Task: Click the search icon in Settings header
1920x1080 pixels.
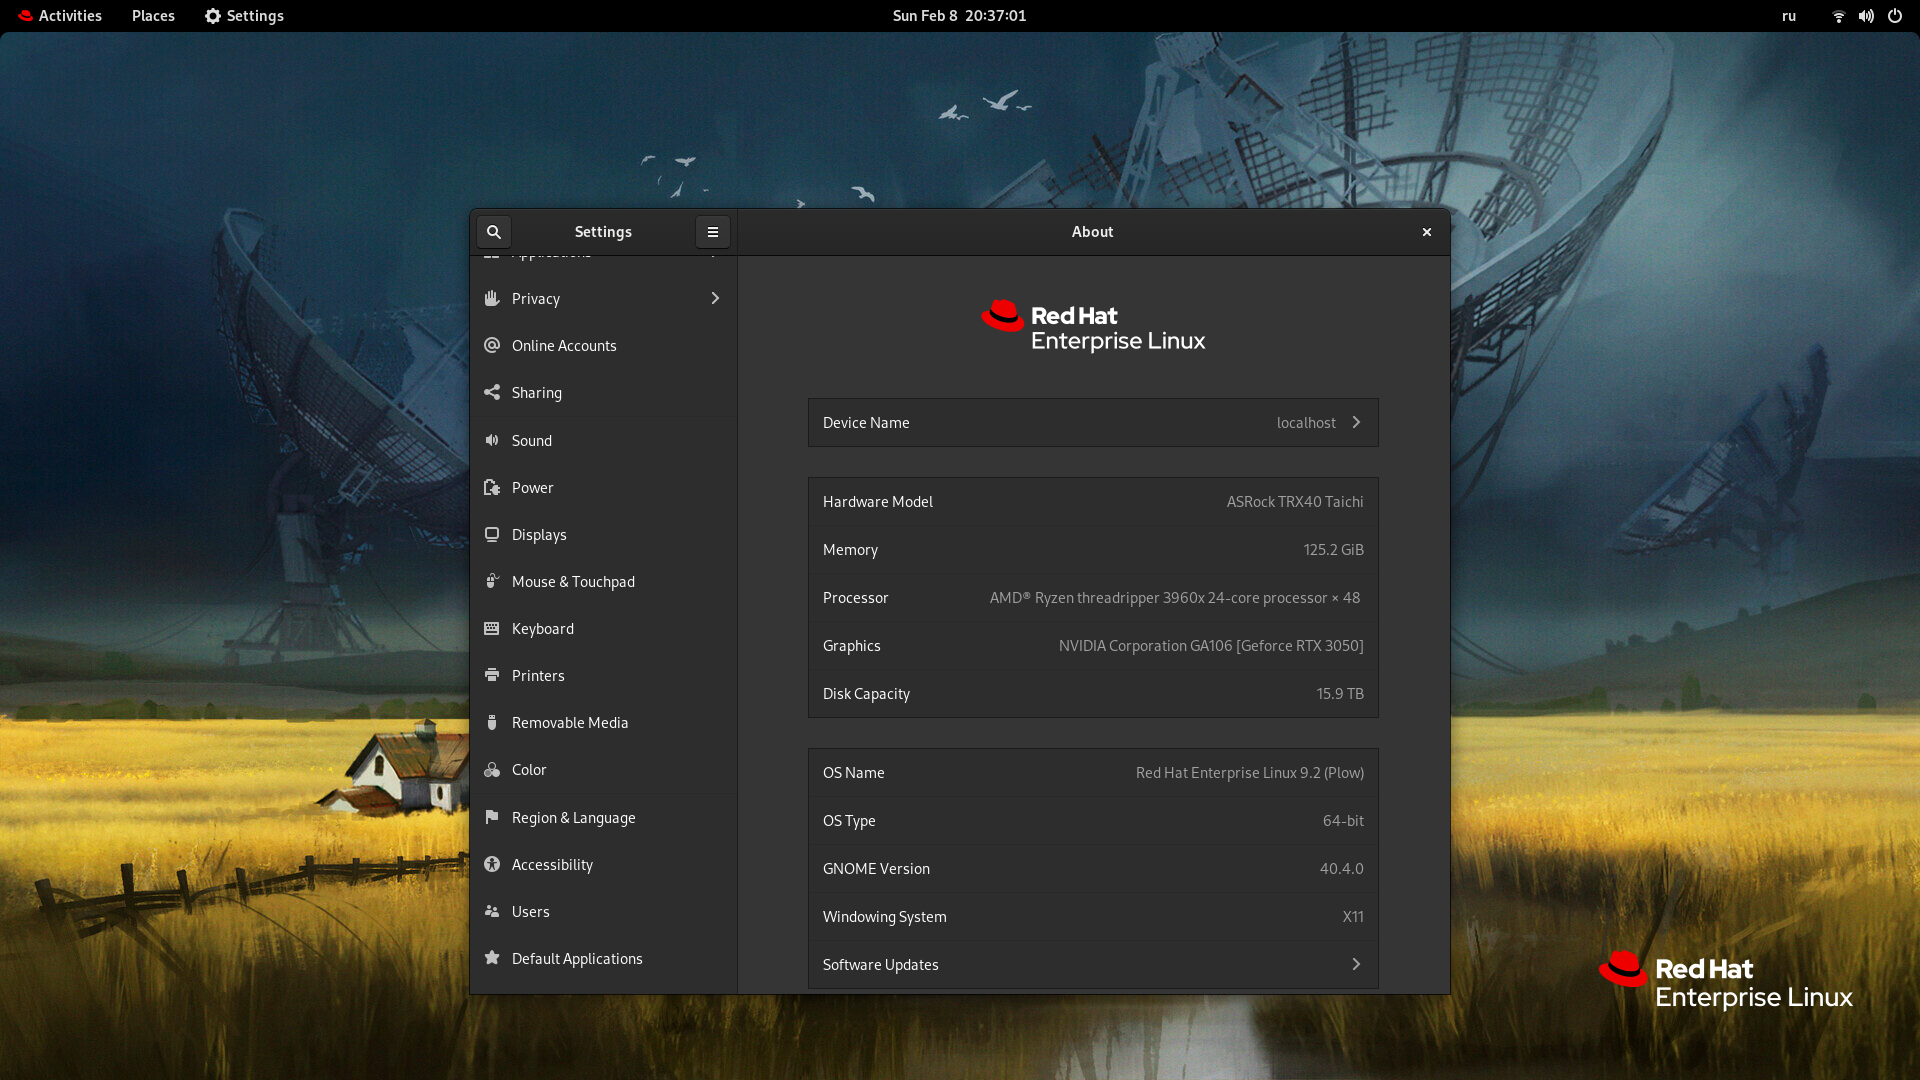Action: click(x=493, y=232)
